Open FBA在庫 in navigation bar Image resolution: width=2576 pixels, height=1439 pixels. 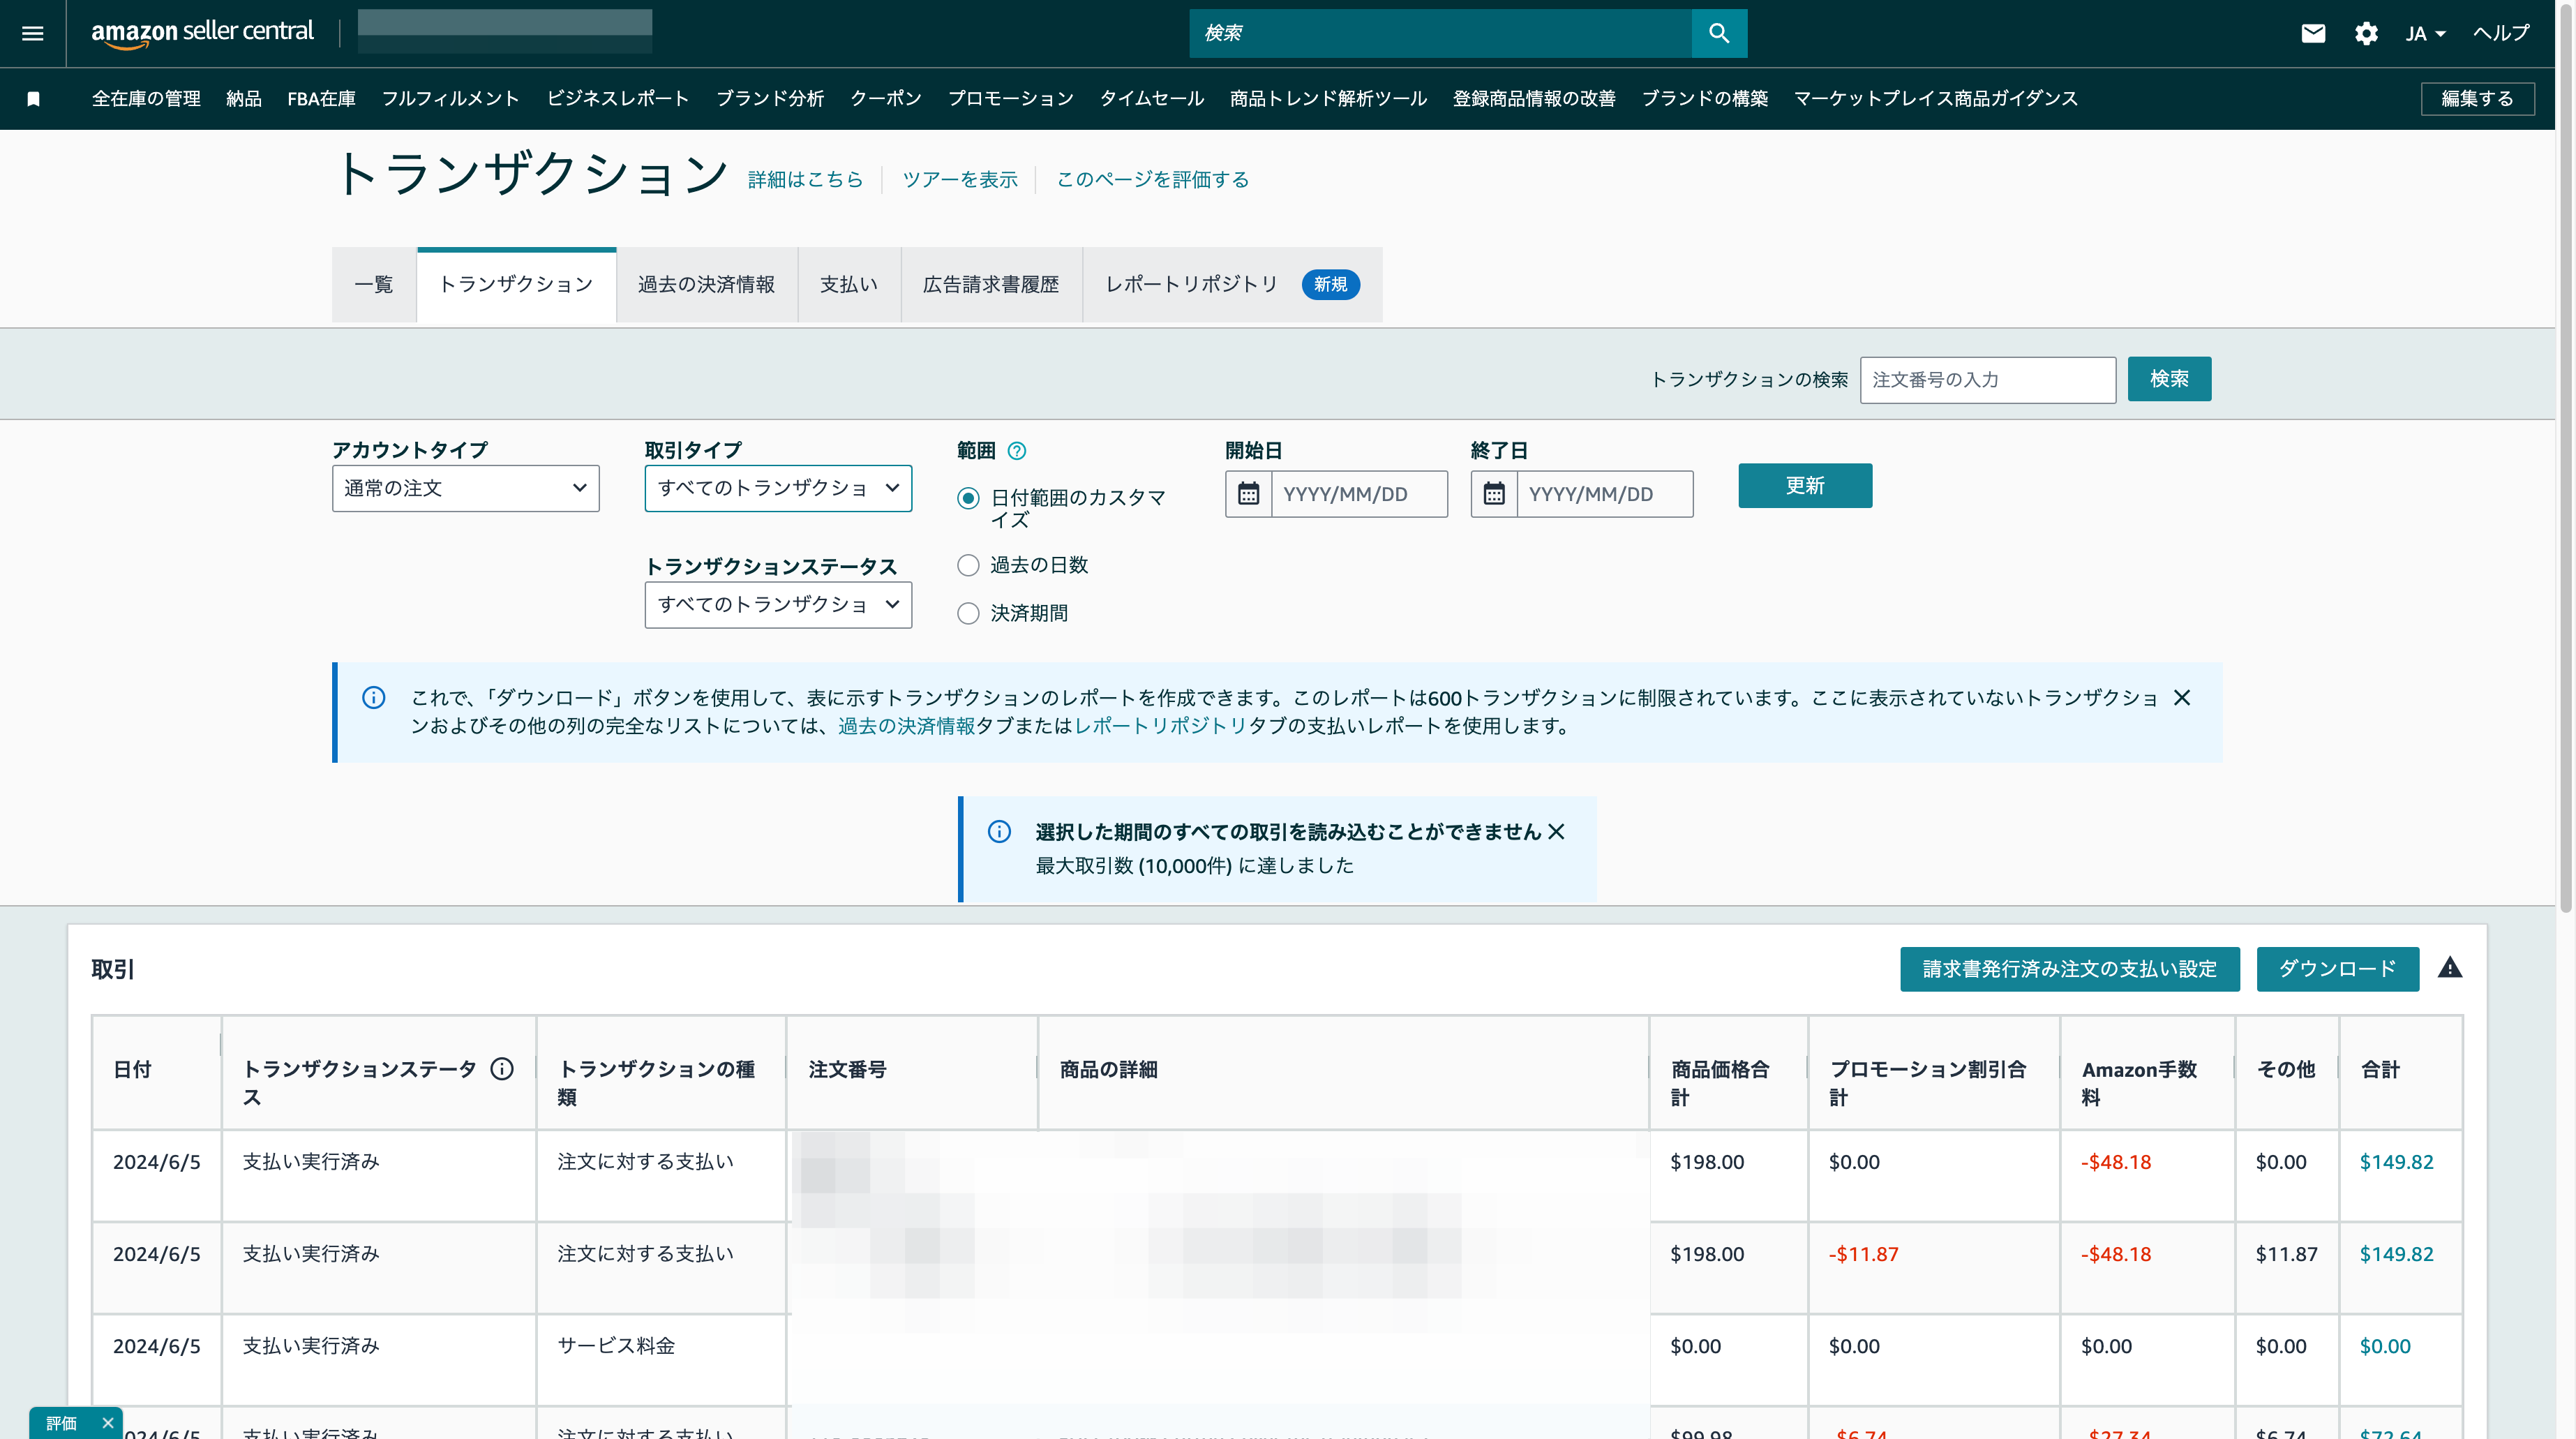(321, 99)
